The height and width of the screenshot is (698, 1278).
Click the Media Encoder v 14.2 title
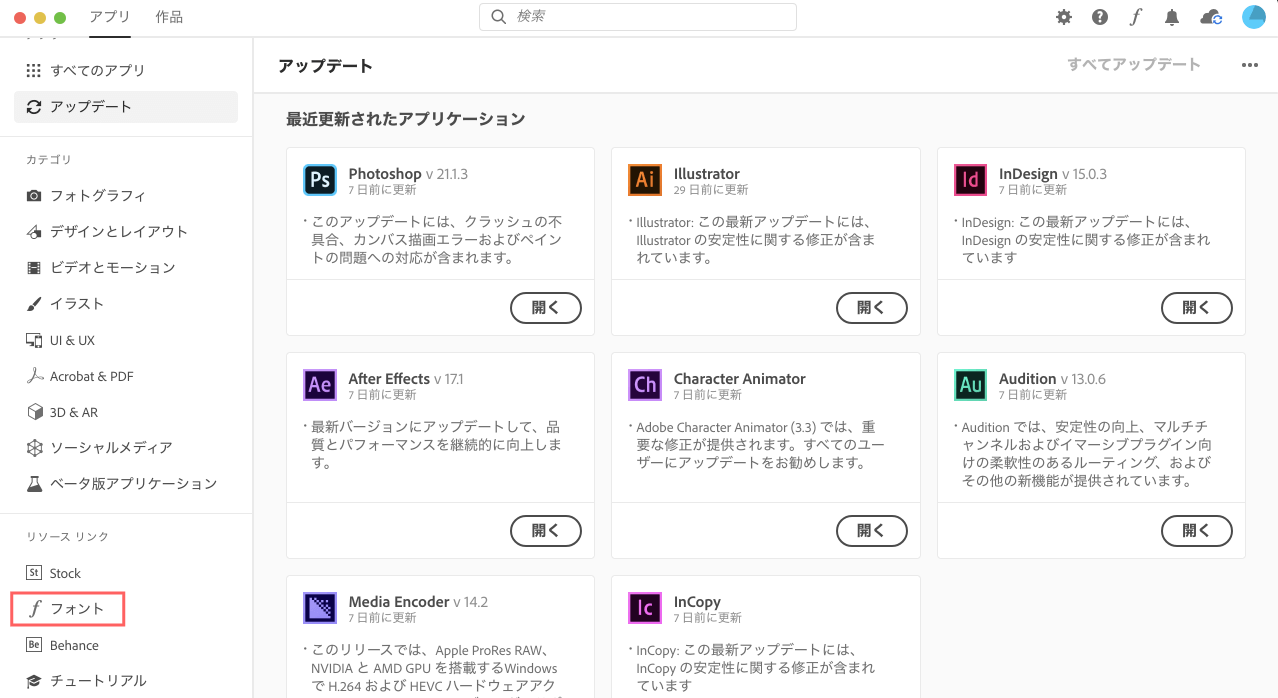pyautogui.click(x=418, y=602)
